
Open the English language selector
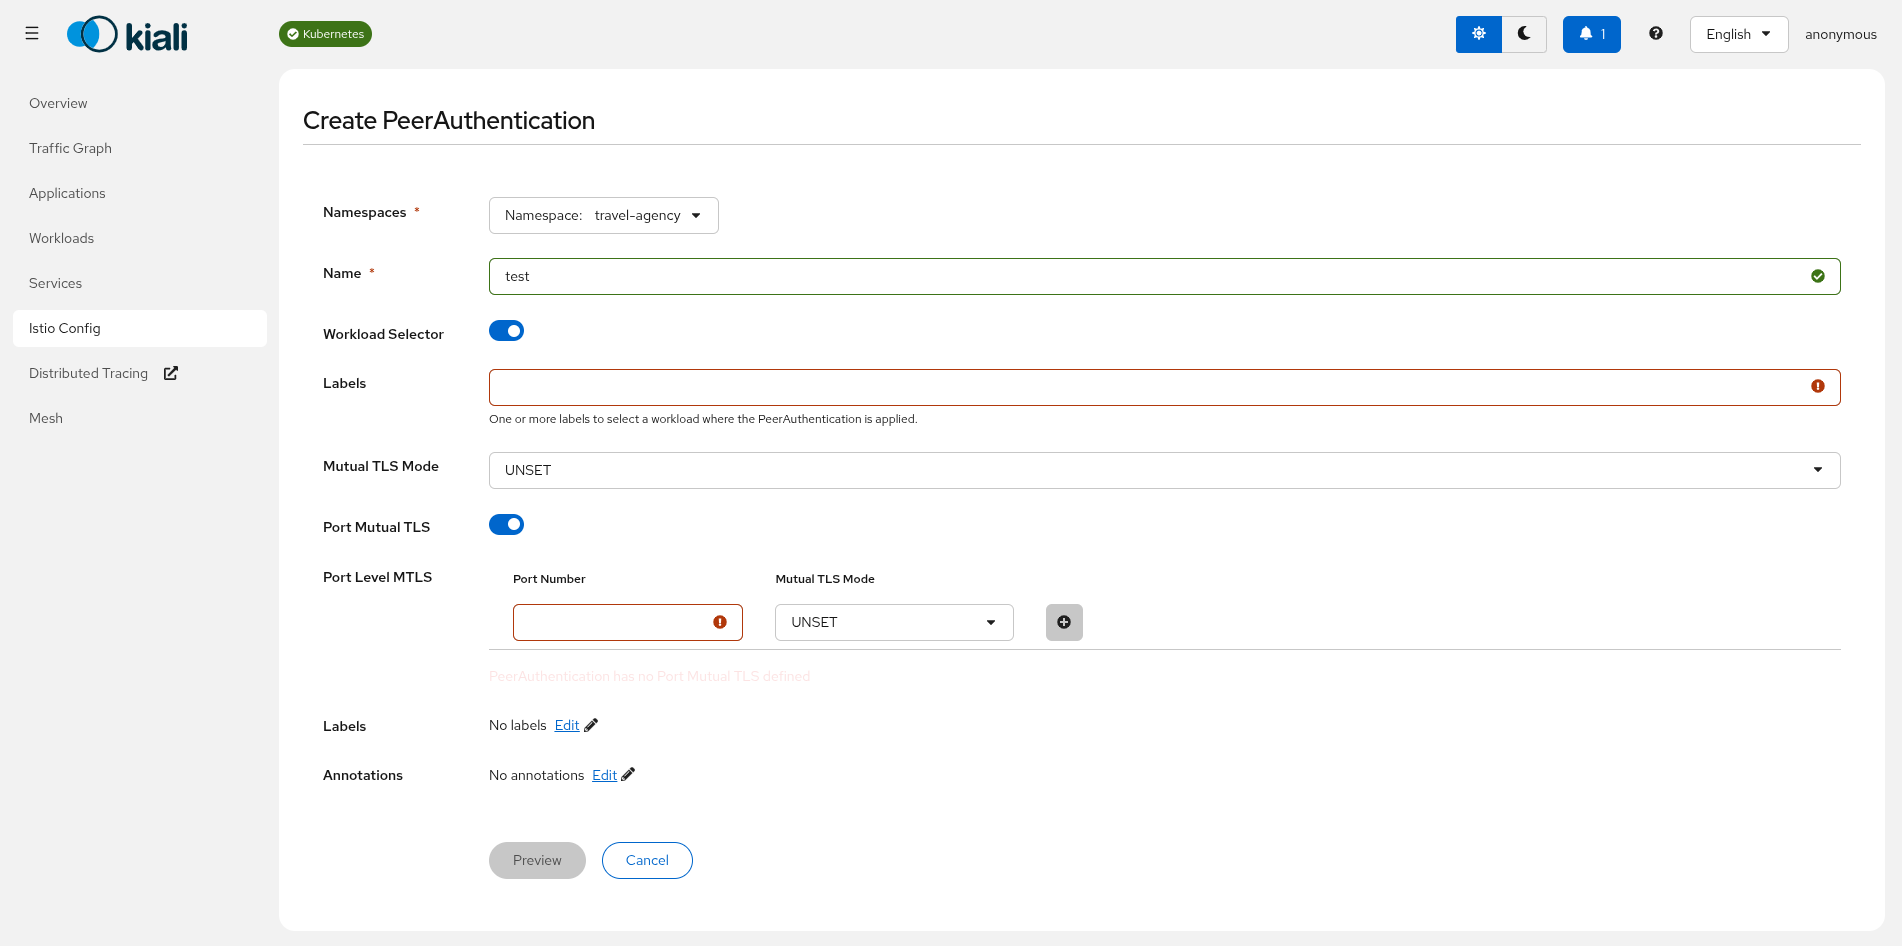(1738, 33)
